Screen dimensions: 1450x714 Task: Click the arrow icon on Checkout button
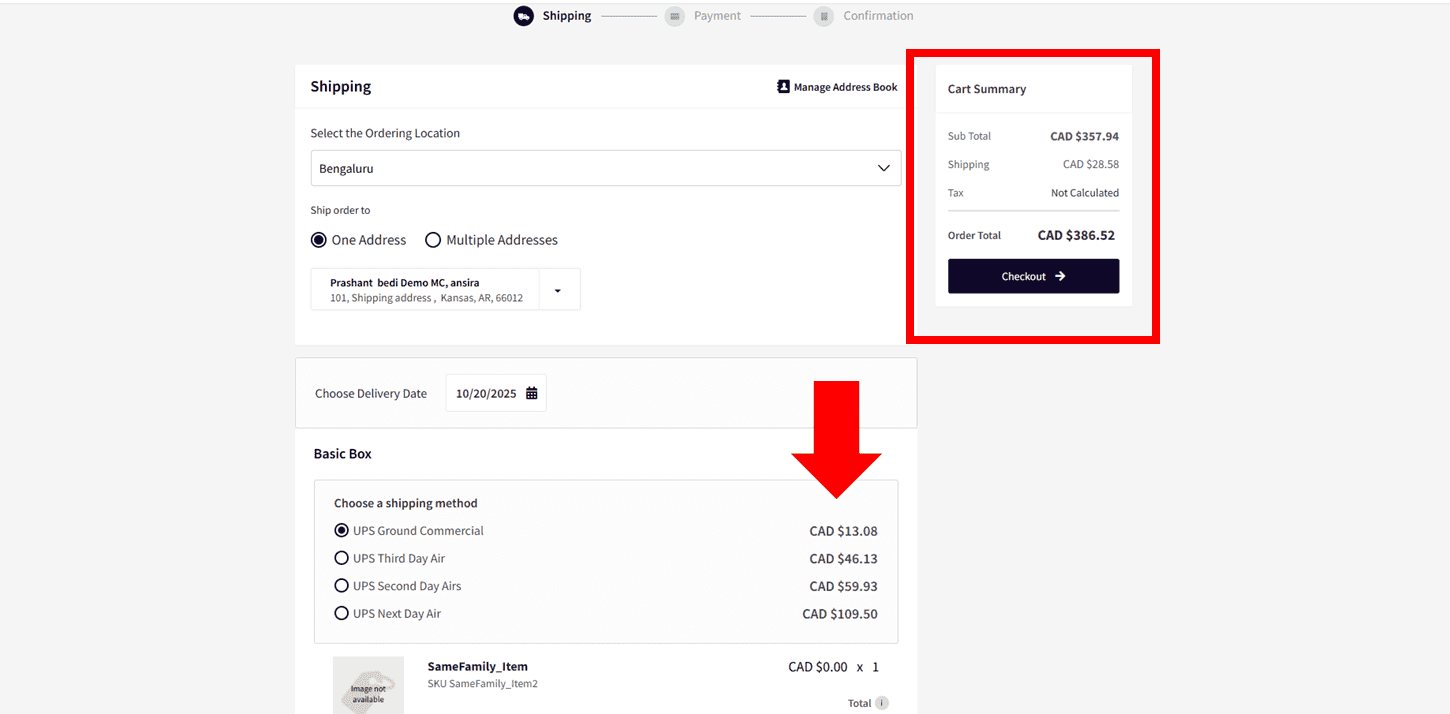pos(1060,276)
